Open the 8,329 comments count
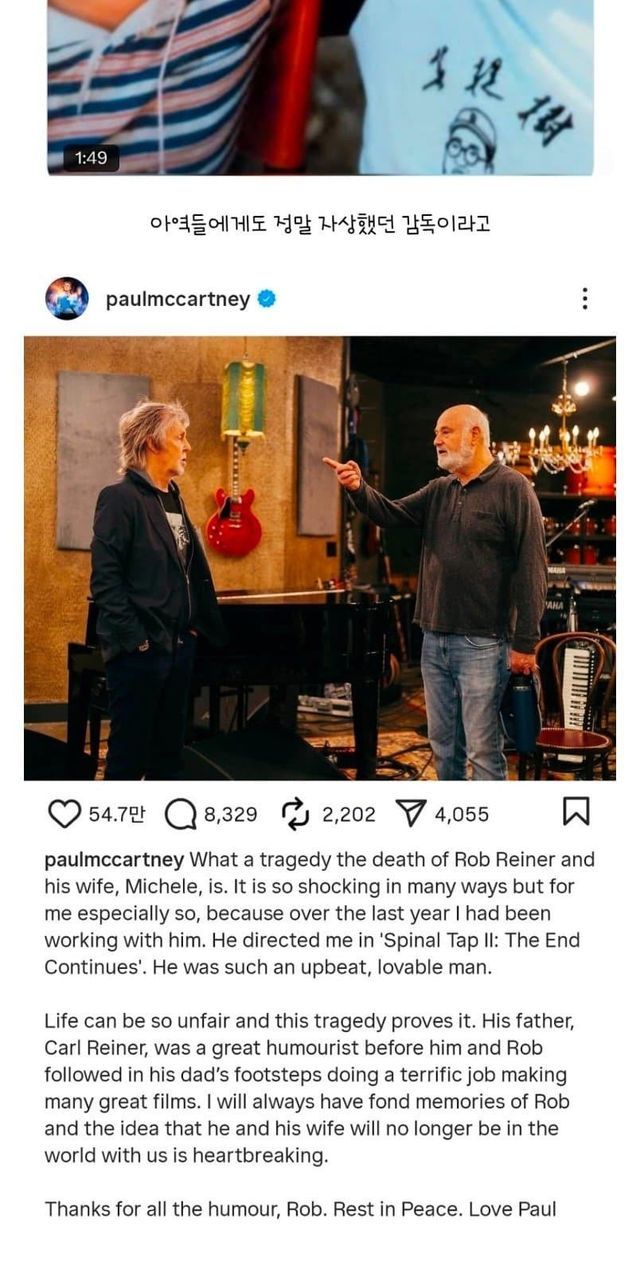 [231, 814]
